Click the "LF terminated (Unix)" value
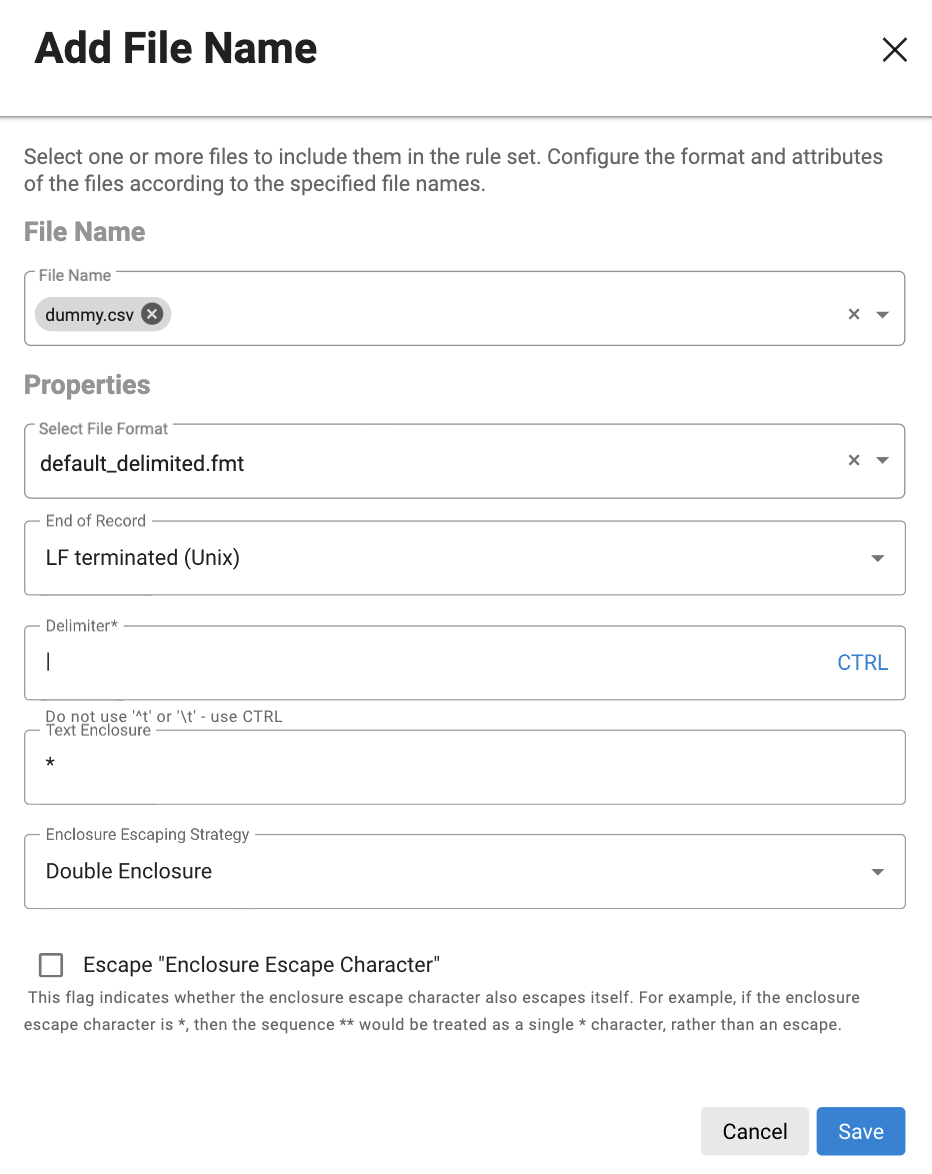Viewport: 932px width, 1174px height. click(143, 558)
